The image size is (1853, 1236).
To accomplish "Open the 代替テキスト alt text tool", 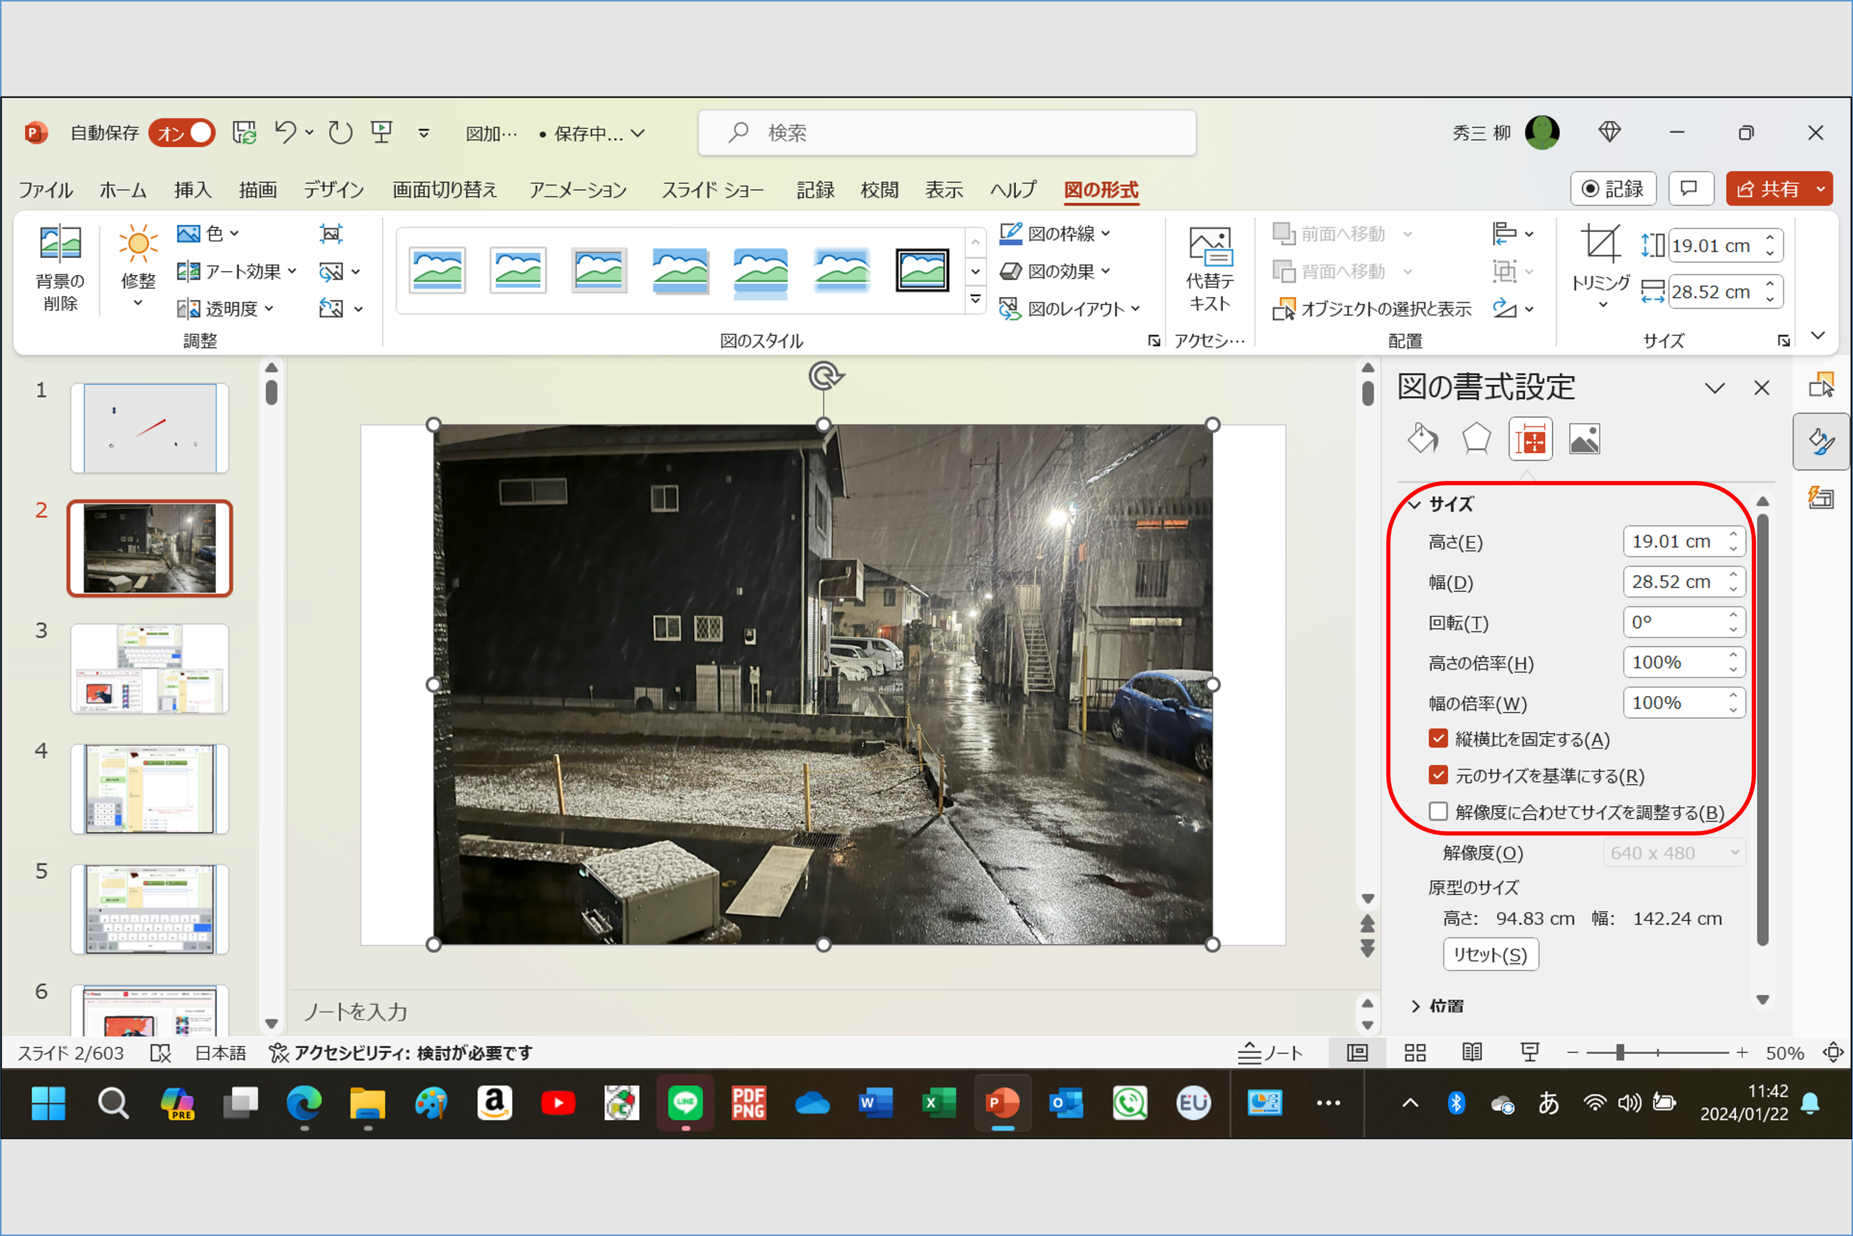I will pyautogui.click(x=1209, y=267).
